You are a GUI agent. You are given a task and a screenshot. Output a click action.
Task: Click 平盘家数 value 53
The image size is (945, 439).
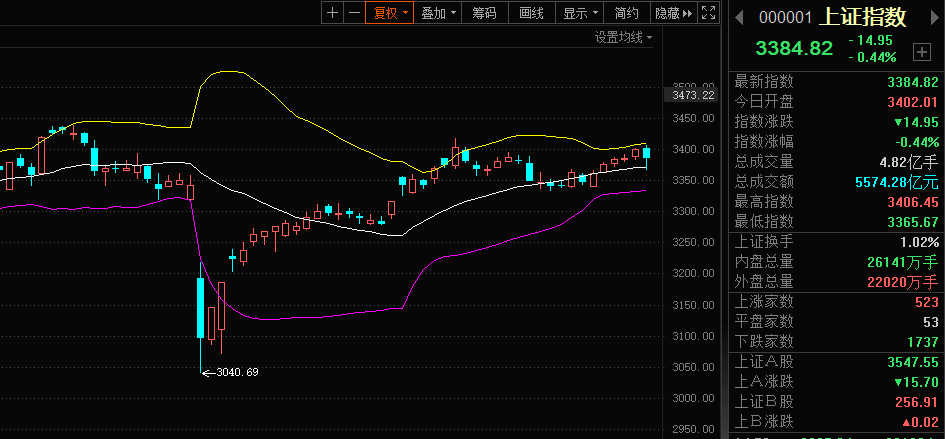point(931,321)
